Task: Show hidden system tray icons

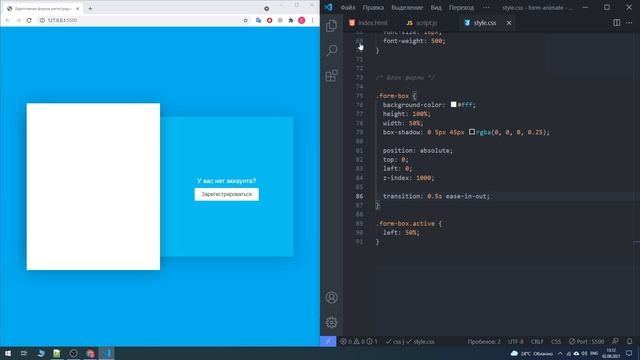Action: point(560,353)
